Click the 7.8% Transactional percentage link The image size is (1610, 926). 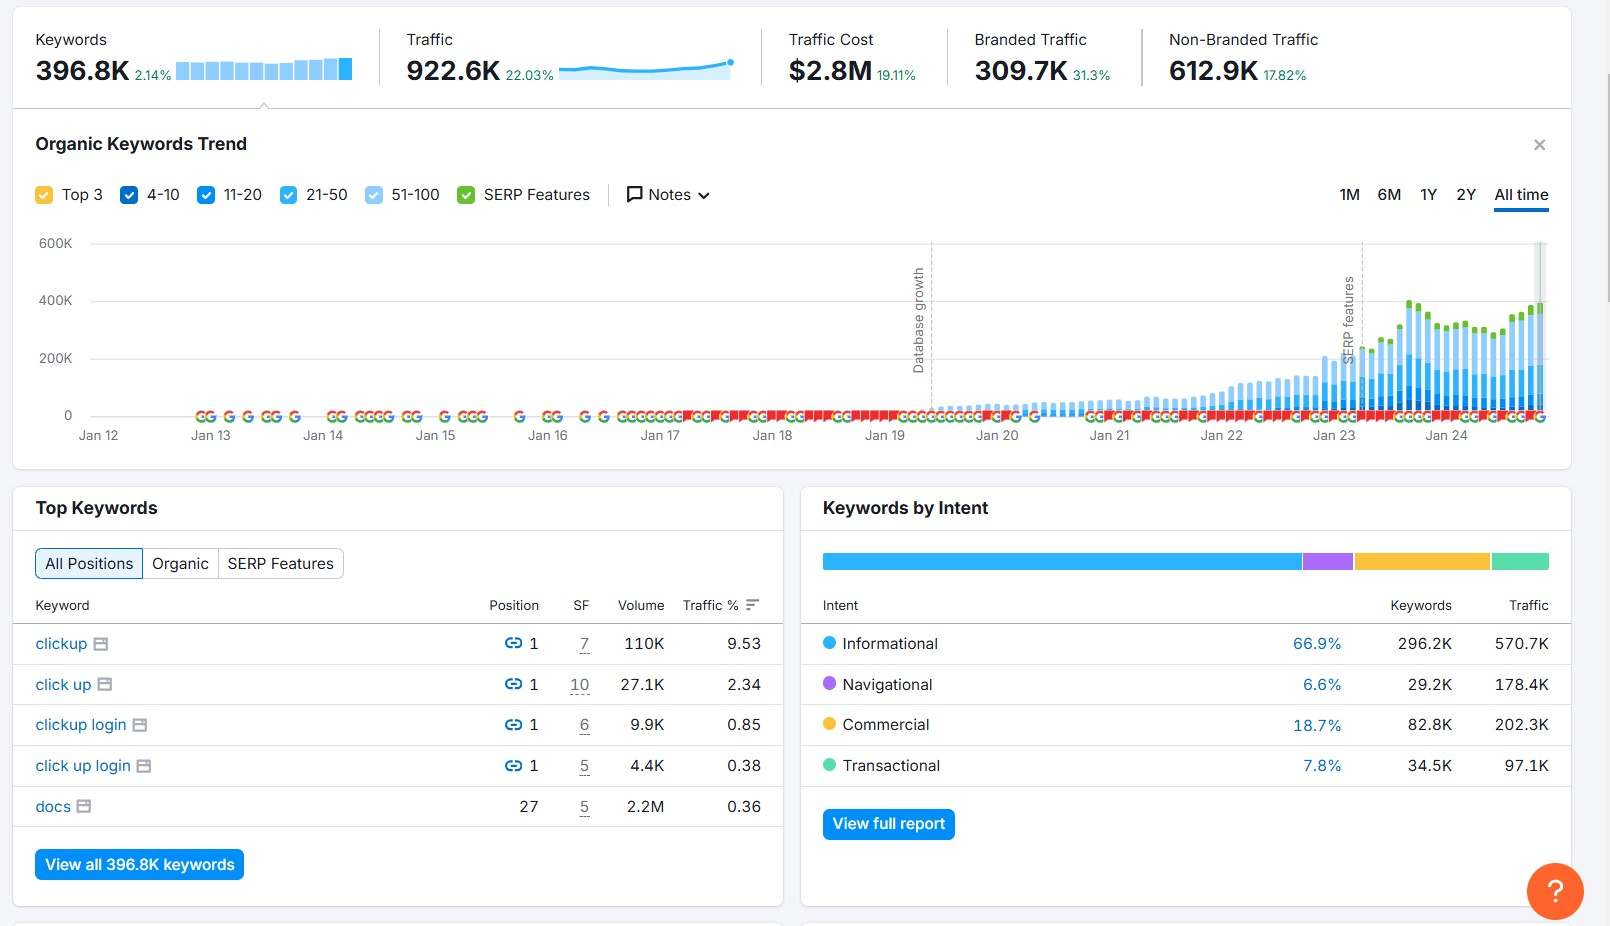(x=1322, y=766)
